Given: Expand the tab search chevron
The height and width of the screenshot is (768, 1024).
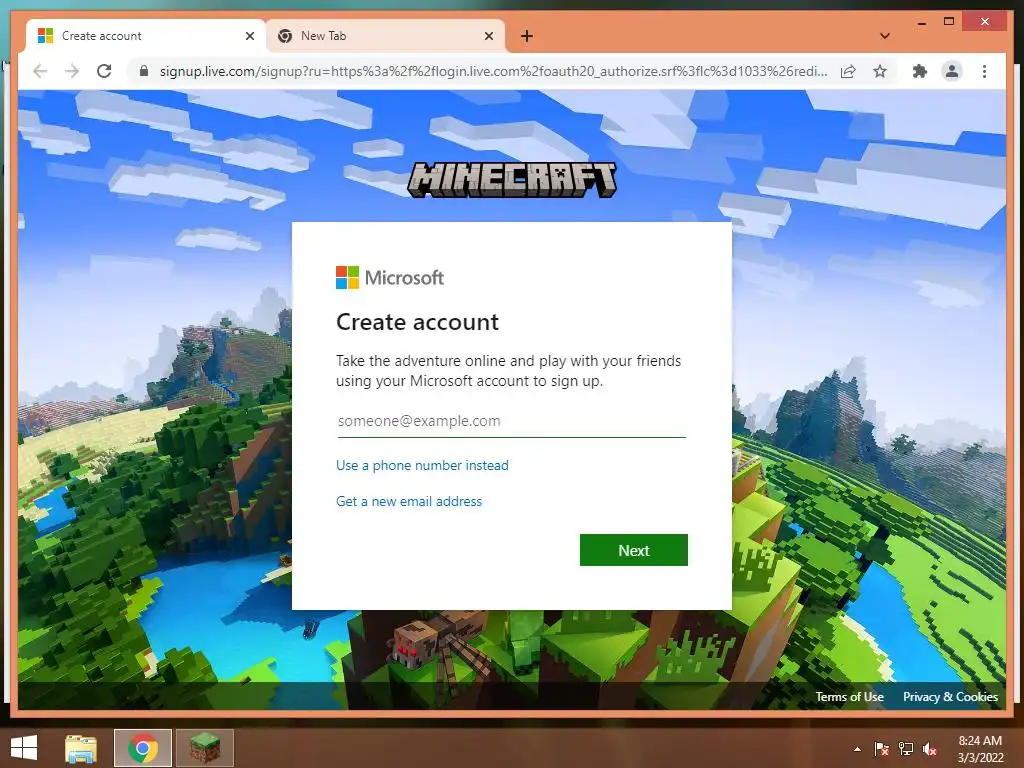Looking at the screenshot, I should [x=885, y=36].
